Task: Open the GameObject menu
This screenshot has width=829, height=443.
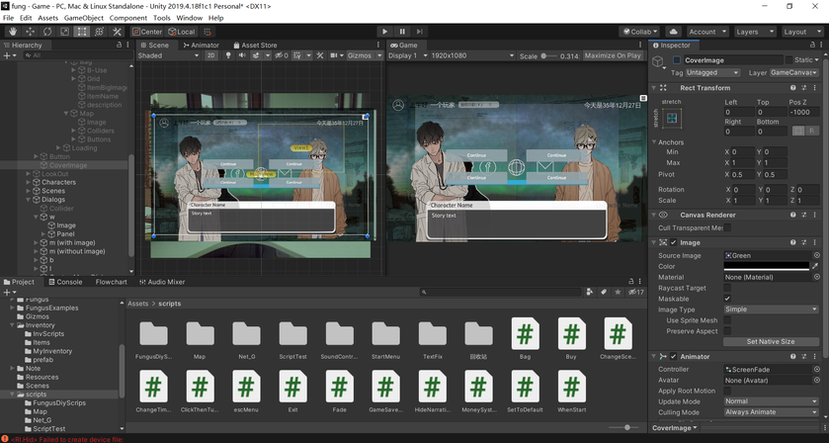Action: click(84, 17)
